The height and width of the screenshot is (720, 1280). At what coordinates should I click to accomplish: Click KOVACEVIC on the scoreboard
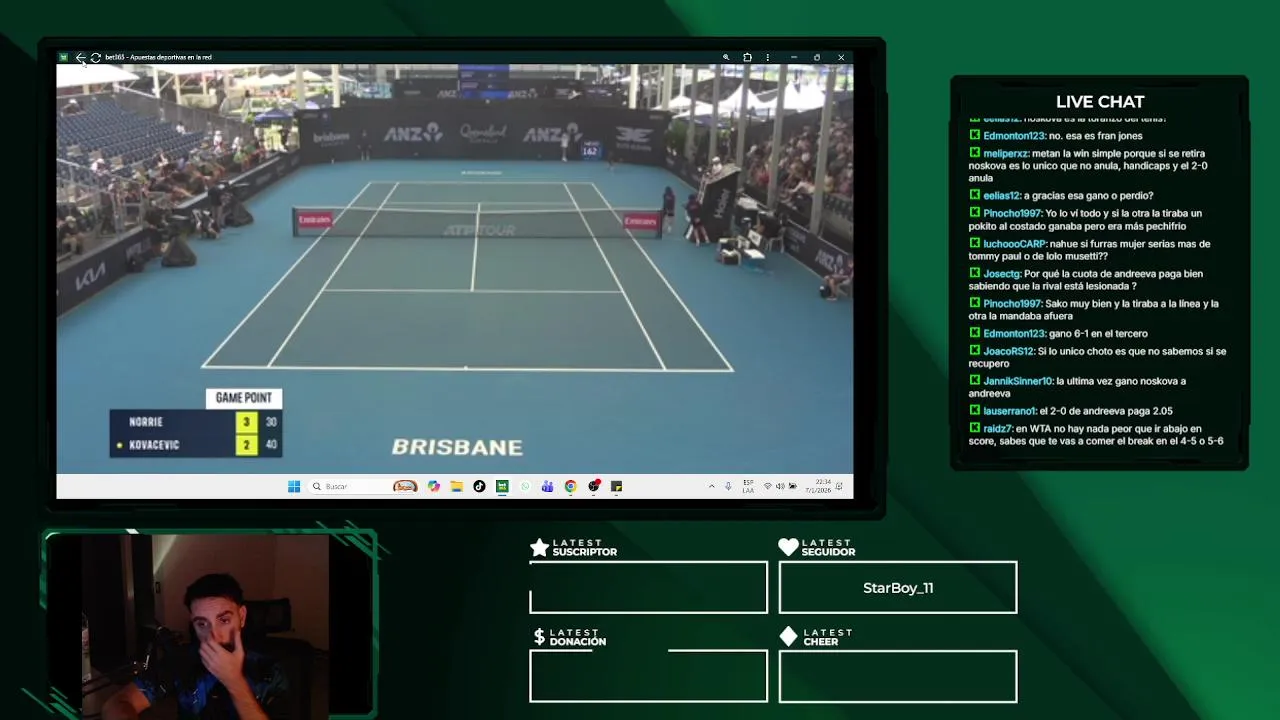[154, 445]
